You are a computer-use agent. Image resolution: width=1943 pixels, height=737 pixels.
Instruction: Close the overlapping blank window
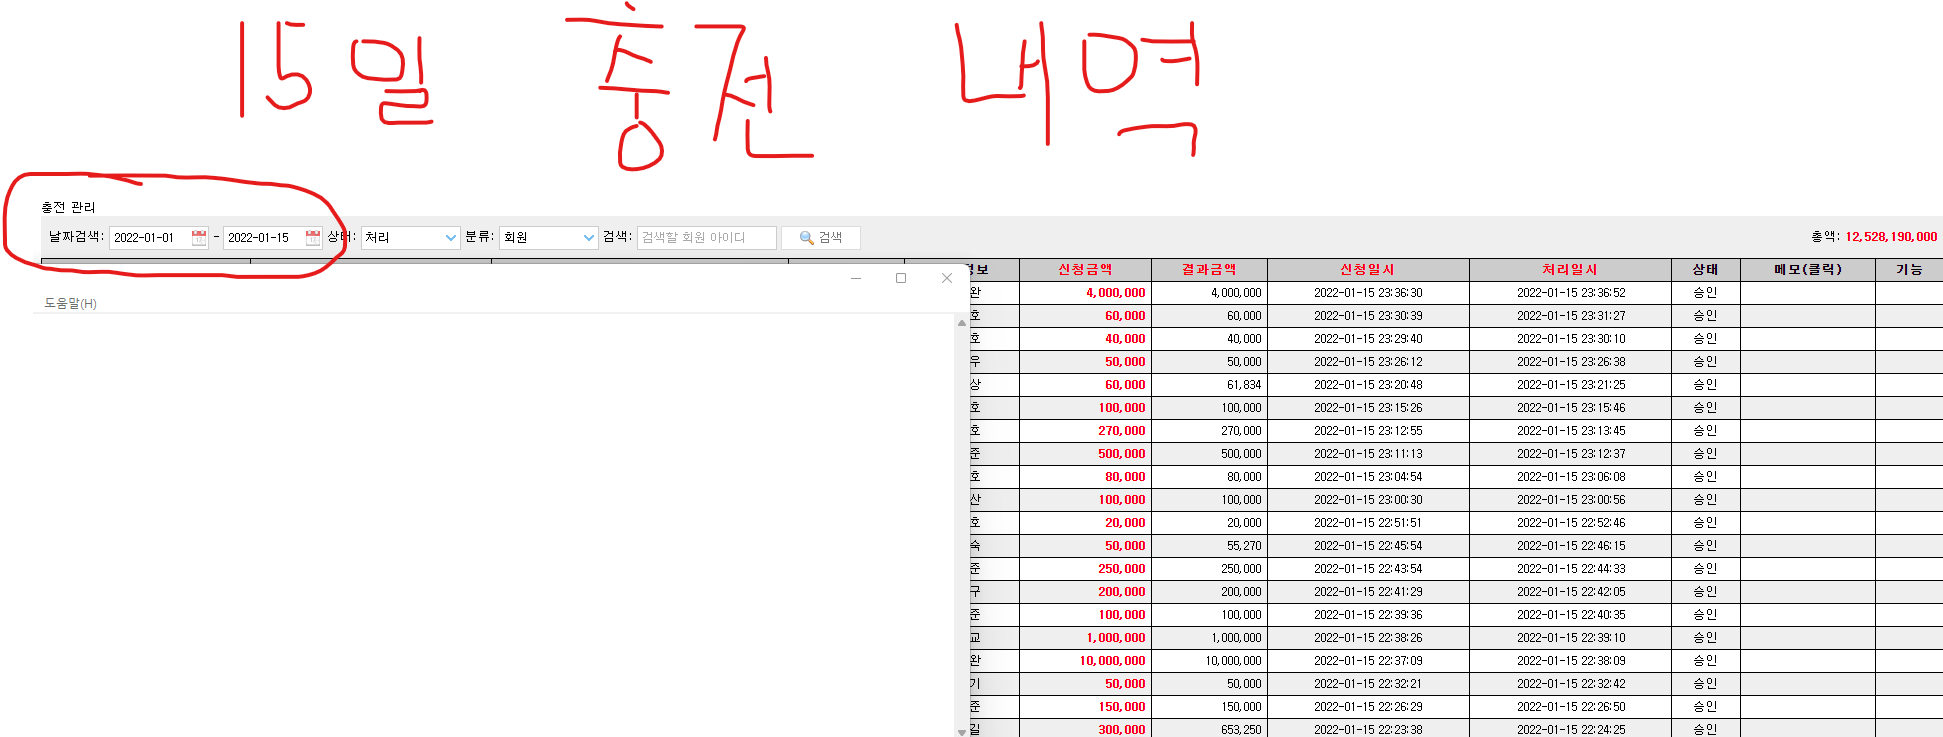947,278
